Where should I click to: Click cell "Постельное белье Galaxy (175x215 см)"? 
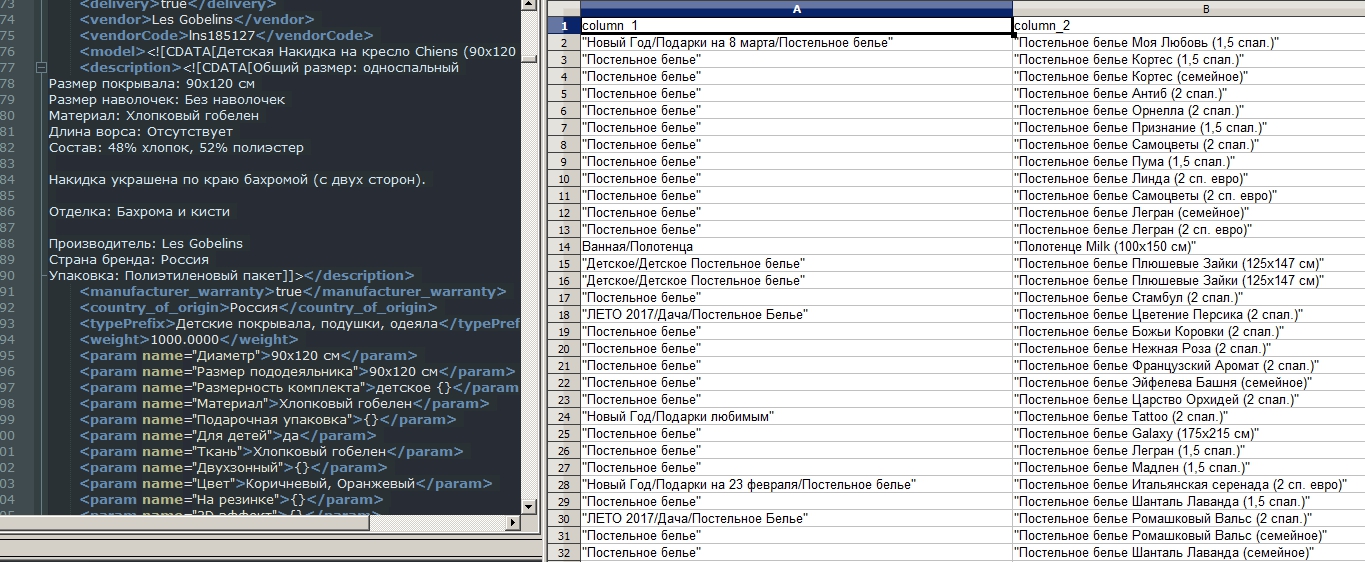(x=1189, y=434)
